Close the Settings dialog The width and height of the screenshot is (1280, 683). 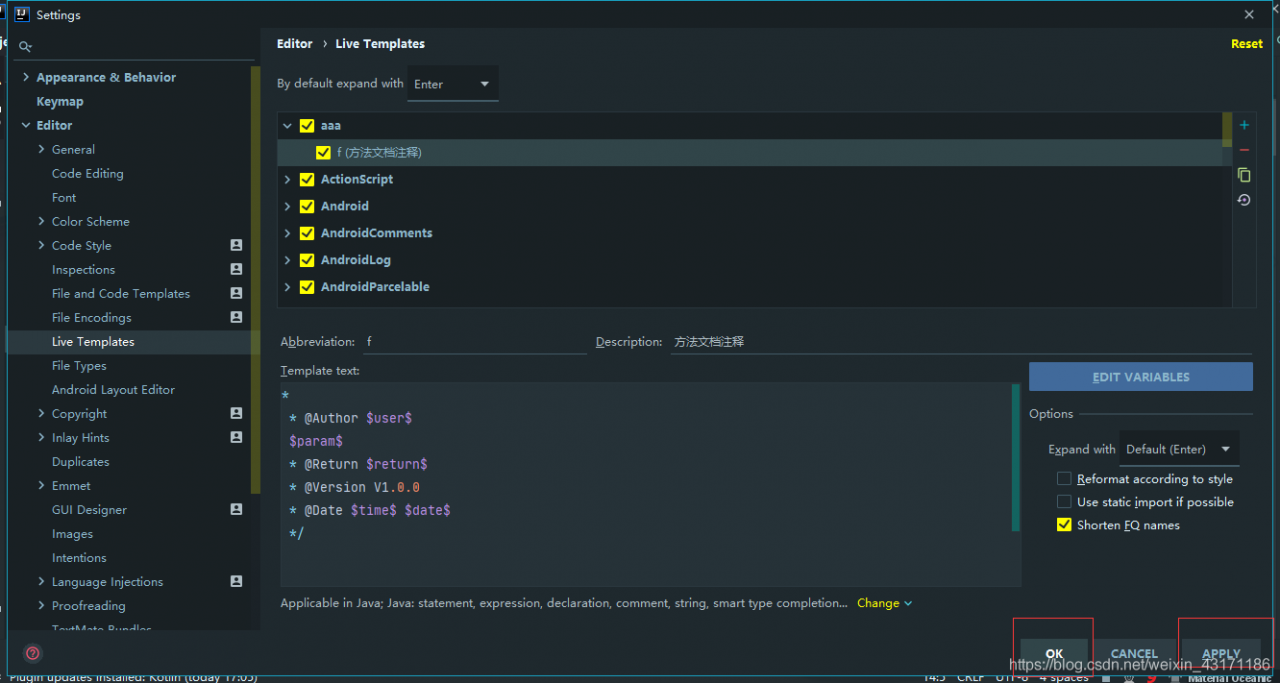click(1249, 15)
